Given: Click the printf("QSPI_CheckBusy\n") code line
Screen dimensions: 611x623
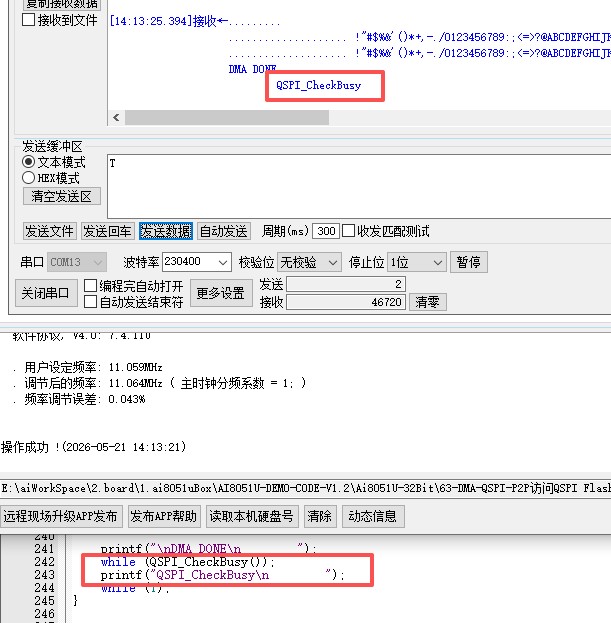Looking at the screenshot, I should [x=223, y=575].
